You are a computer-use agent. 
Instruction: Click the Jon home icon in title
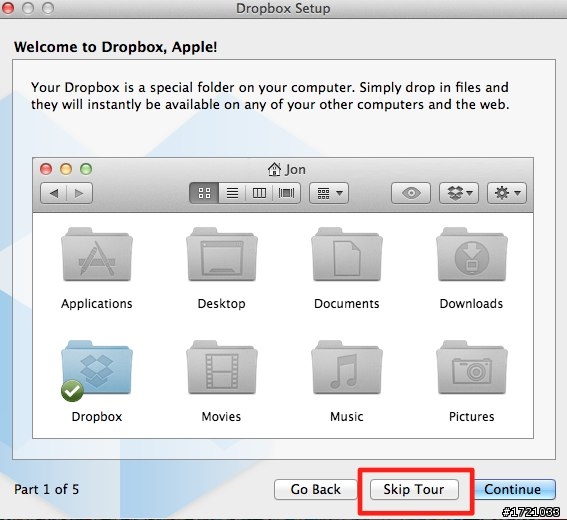click(x=274, y=169)
